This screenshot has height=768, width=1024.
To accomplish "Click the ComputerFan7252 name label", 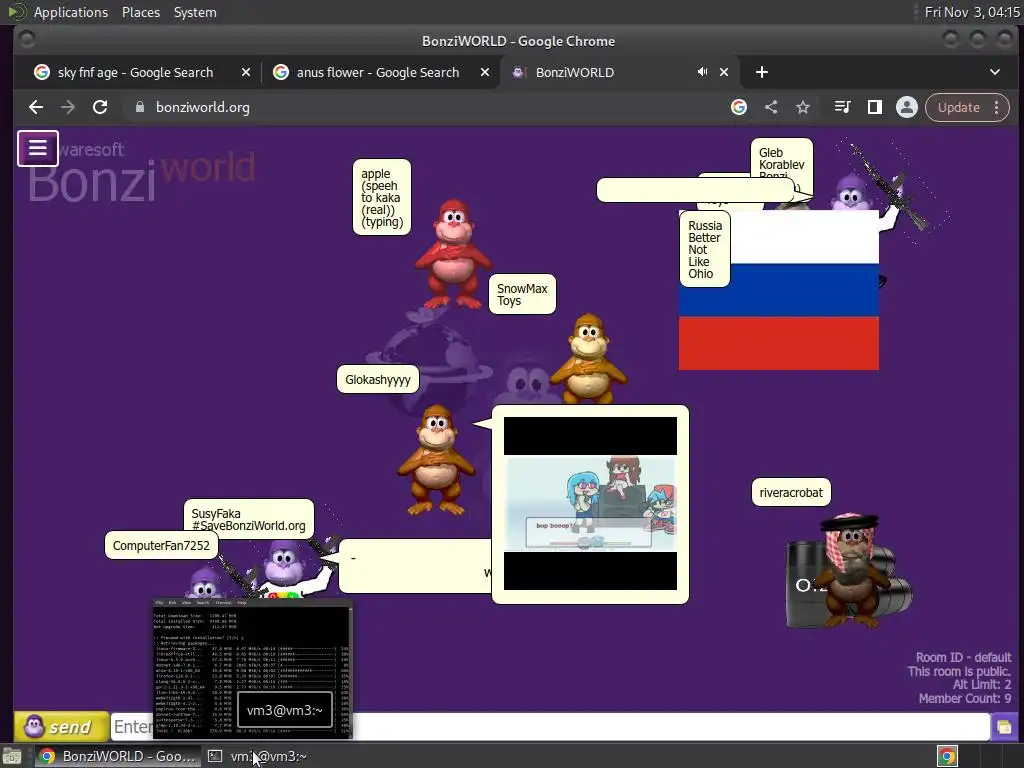I will point(161,545).
